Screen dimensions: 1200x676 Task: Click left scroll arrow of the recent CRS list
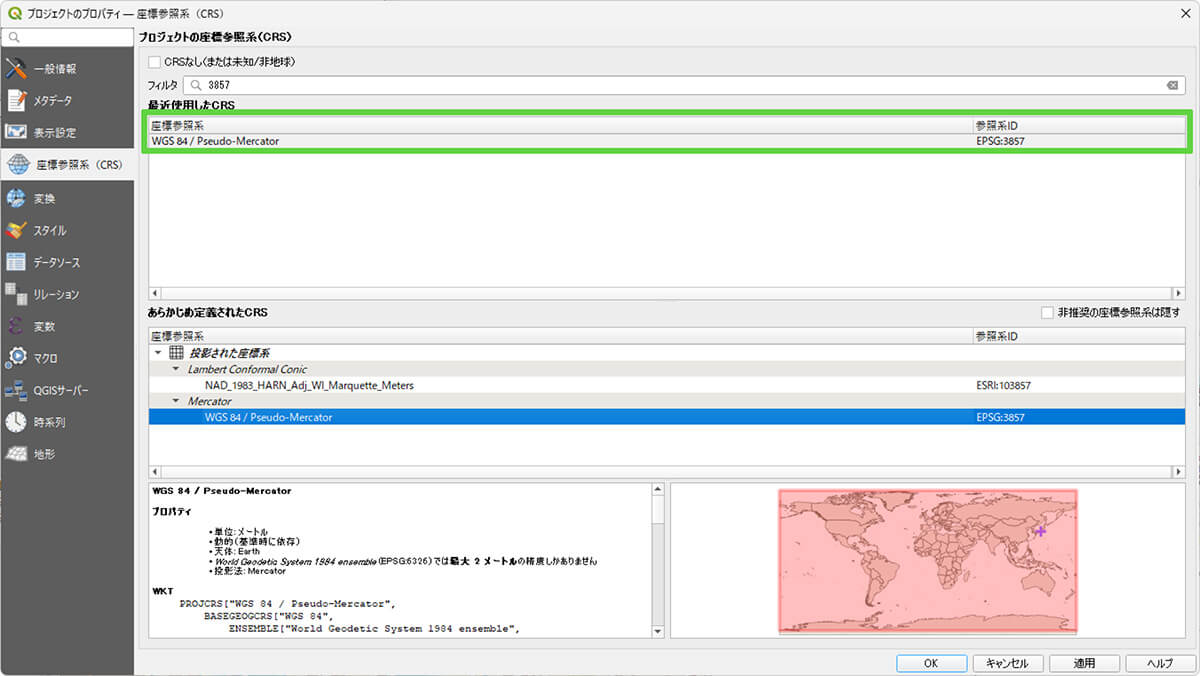click(154, 294)
